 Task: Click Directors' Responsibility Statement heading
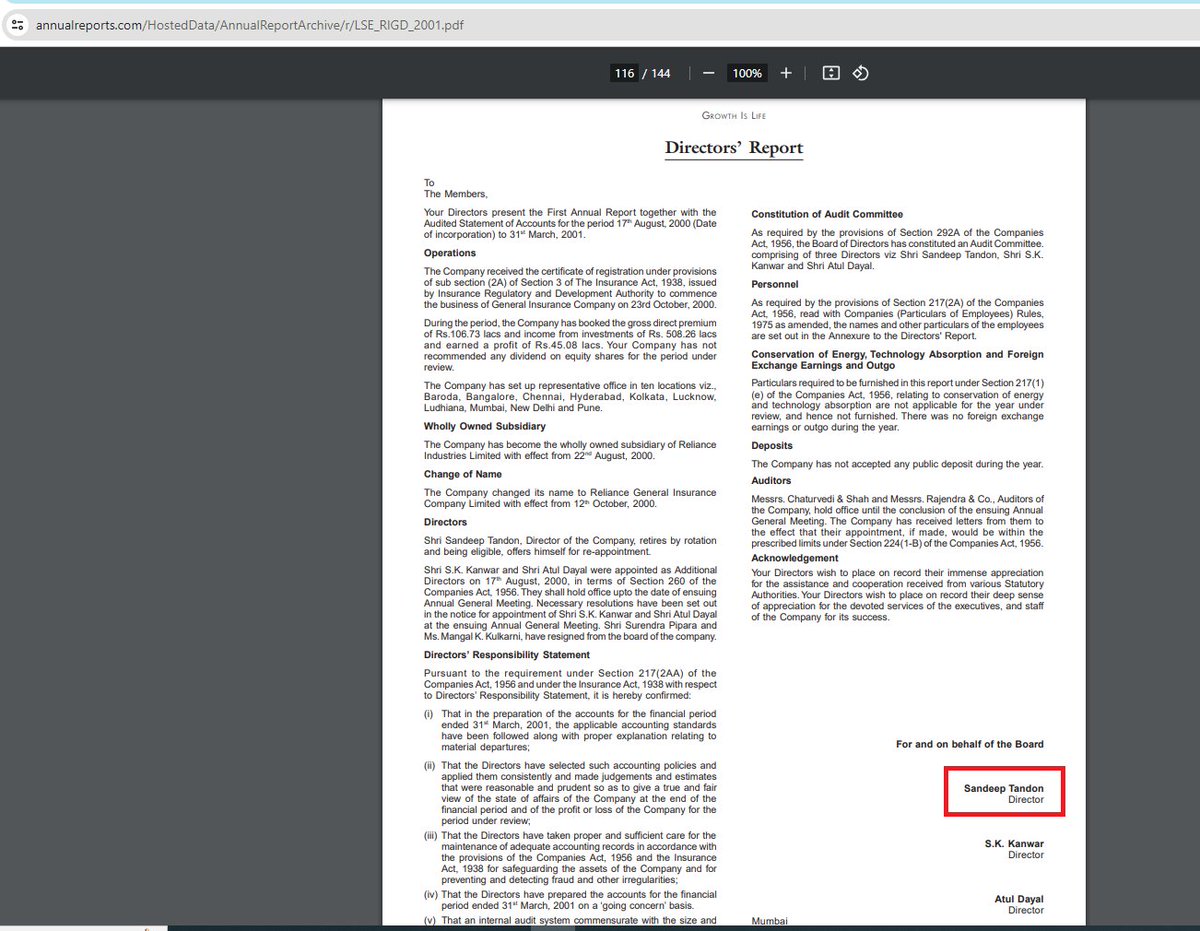(x=507, y=655)
